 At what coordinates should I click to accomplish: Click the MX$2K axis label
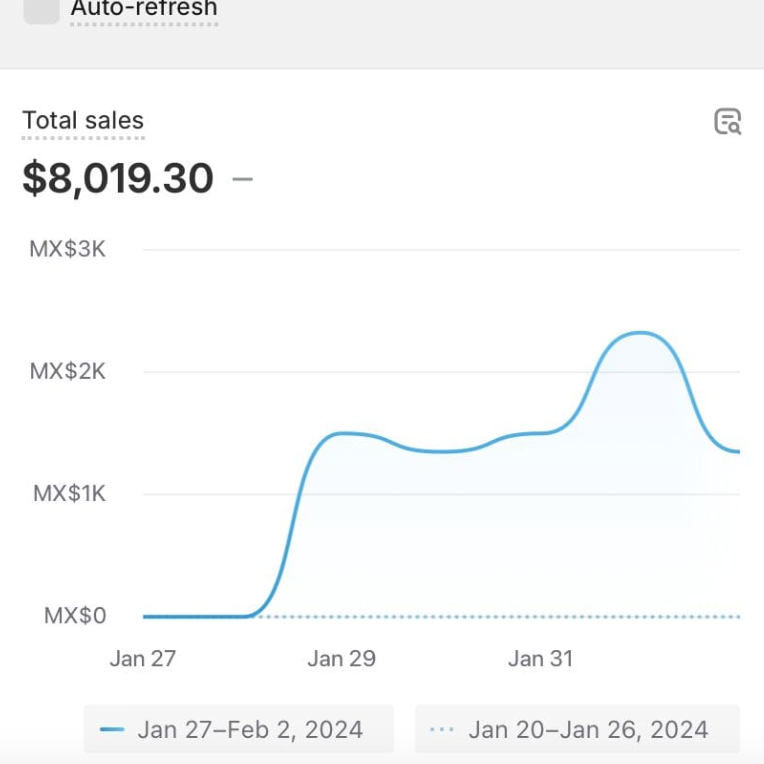tap(67, 371)
